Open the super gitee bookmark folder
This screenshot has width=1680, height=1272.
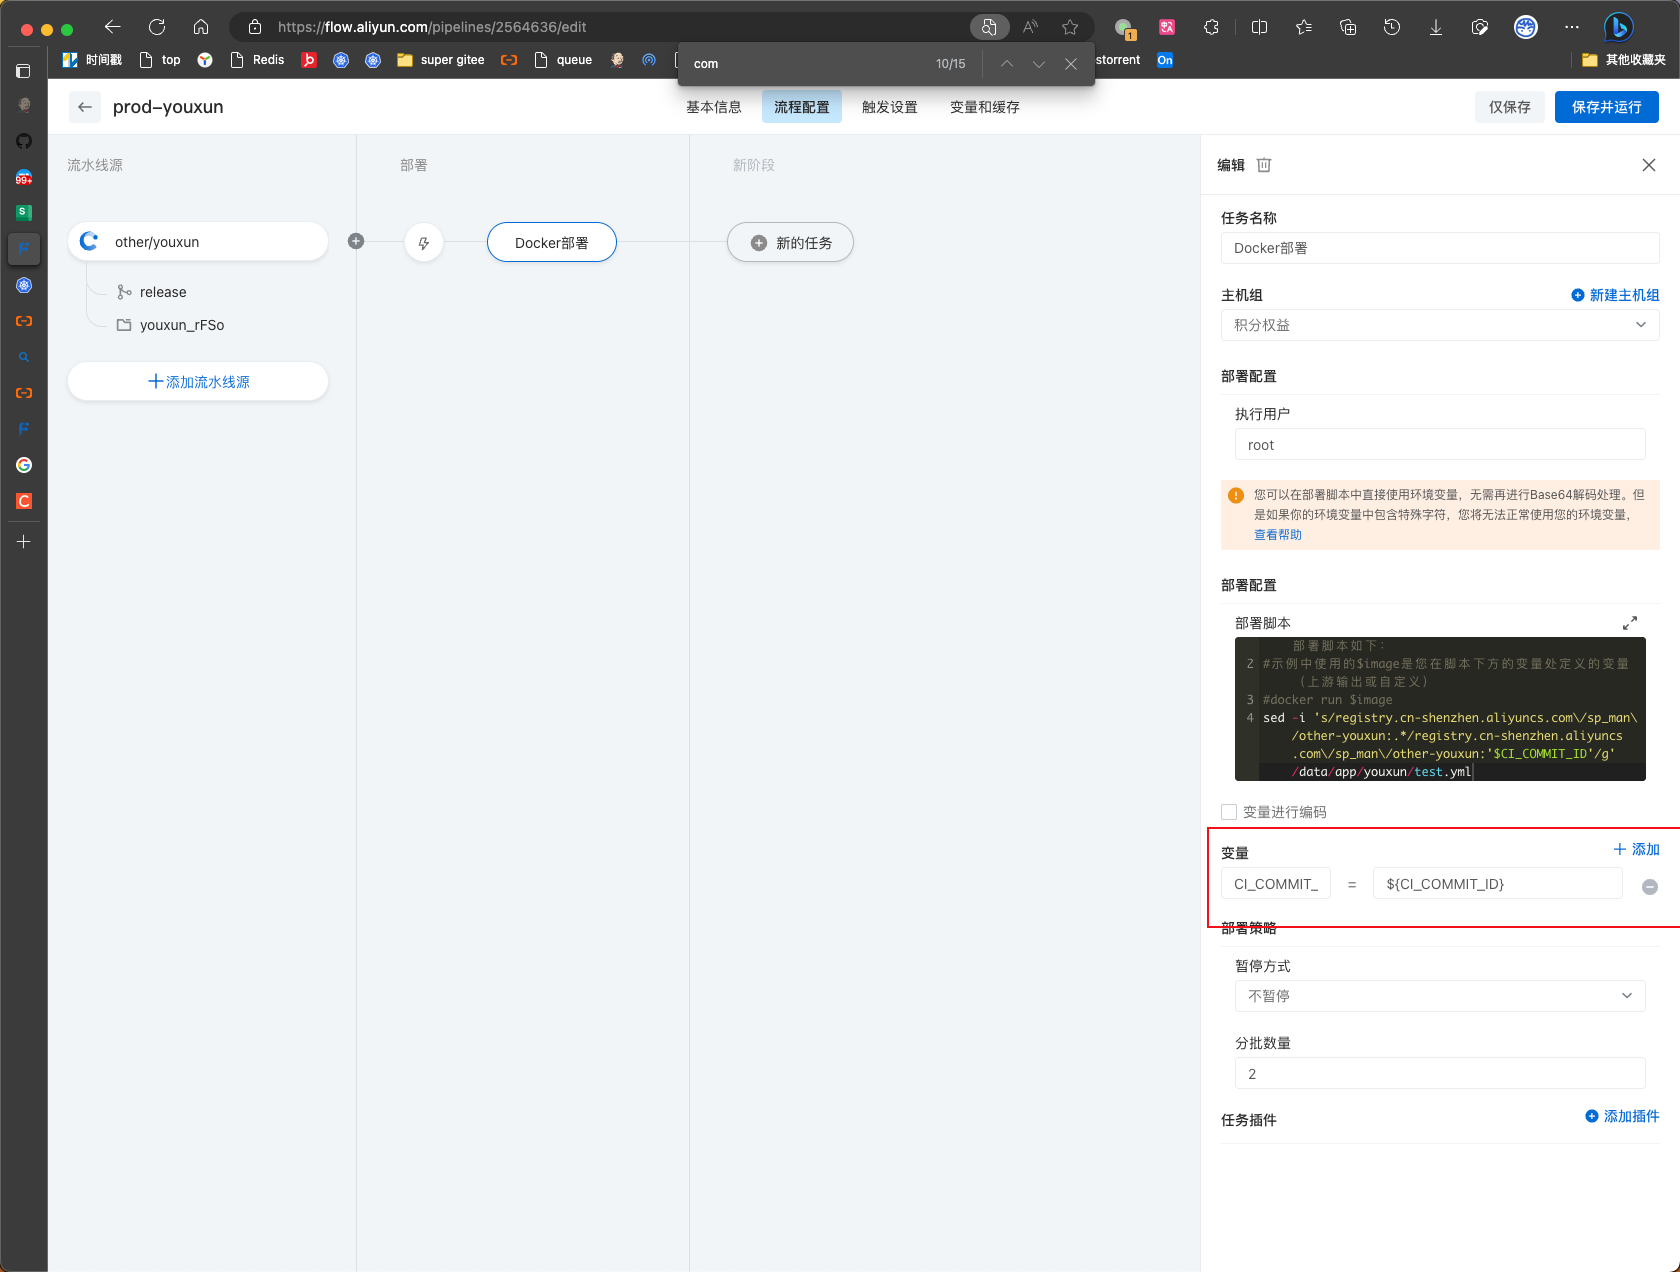[x=441, y=60]
